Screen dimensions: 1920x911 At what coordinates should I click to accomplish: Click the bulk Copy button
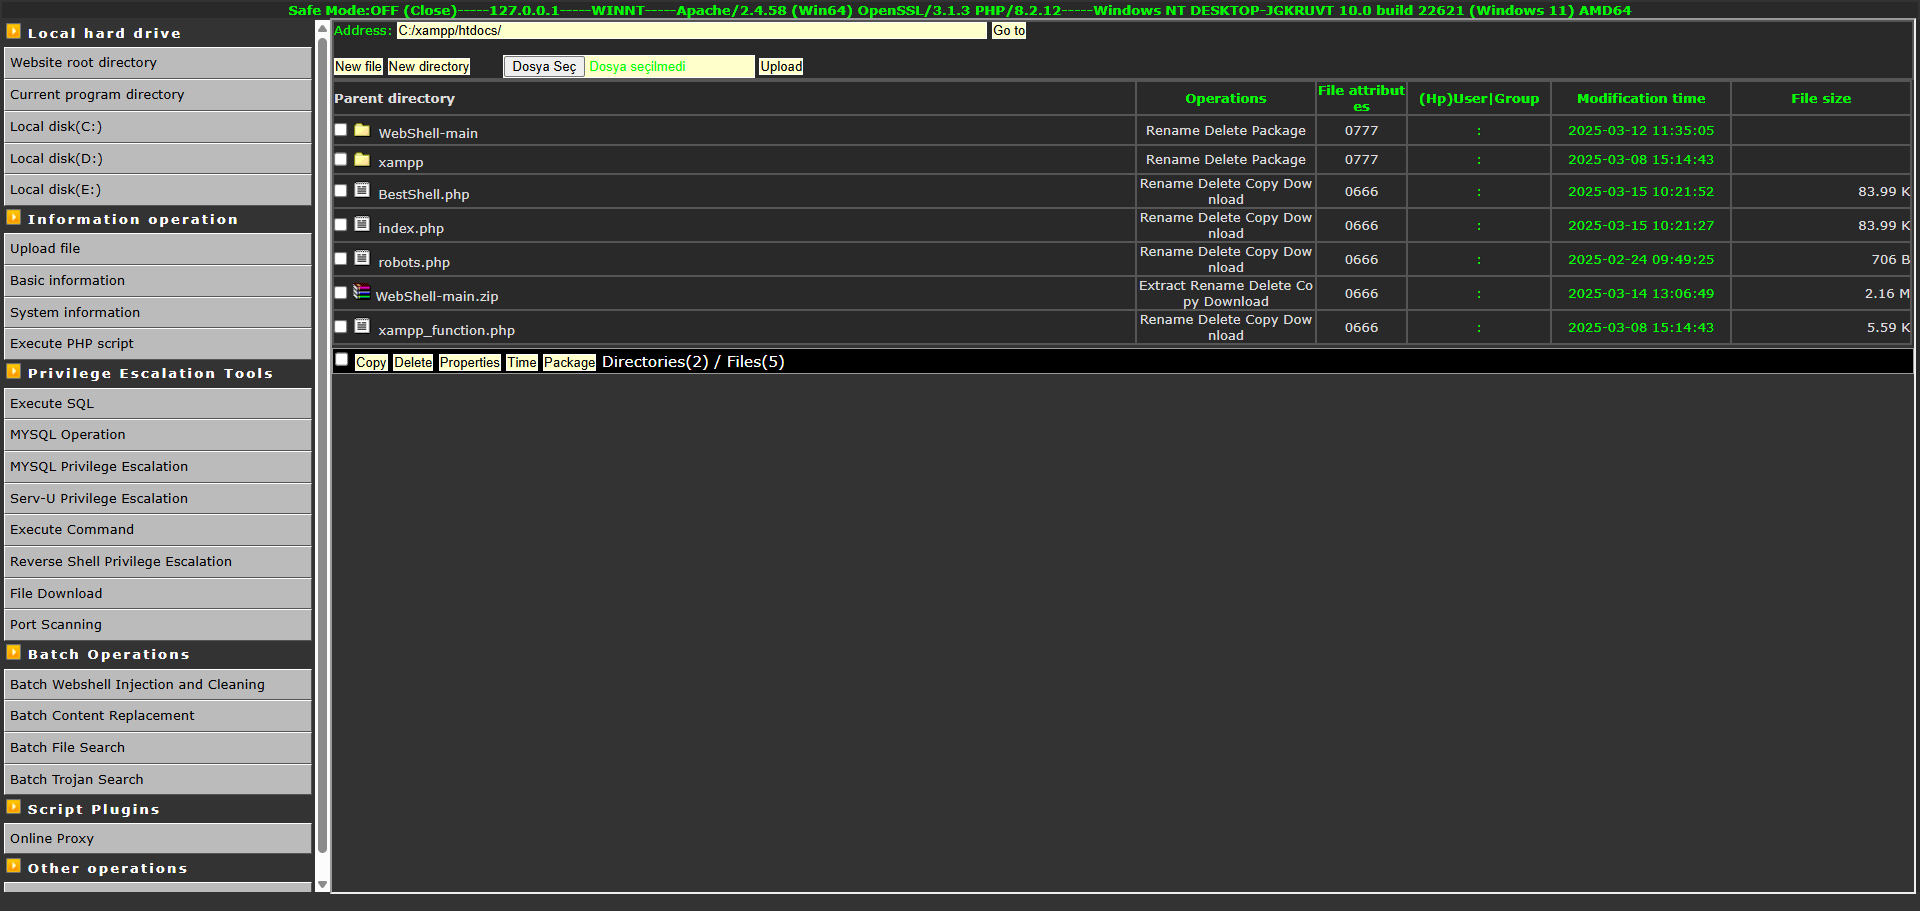tap(371, 362)
